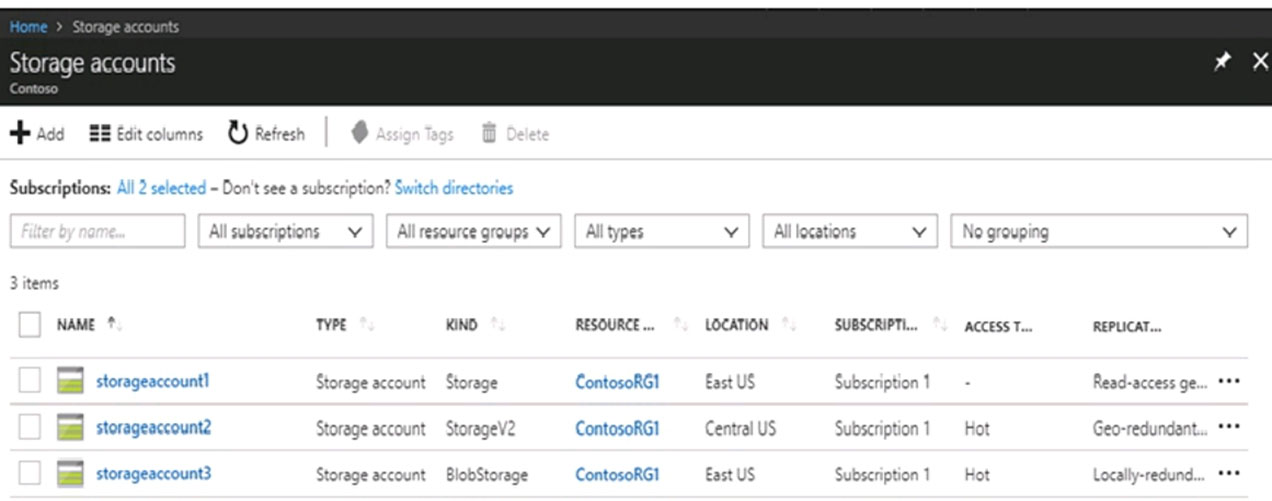Viewport: 1272px width, 501px height.
Task: Open storageaccount1 link
Action: pyautogui.click(x=153, y=381)
